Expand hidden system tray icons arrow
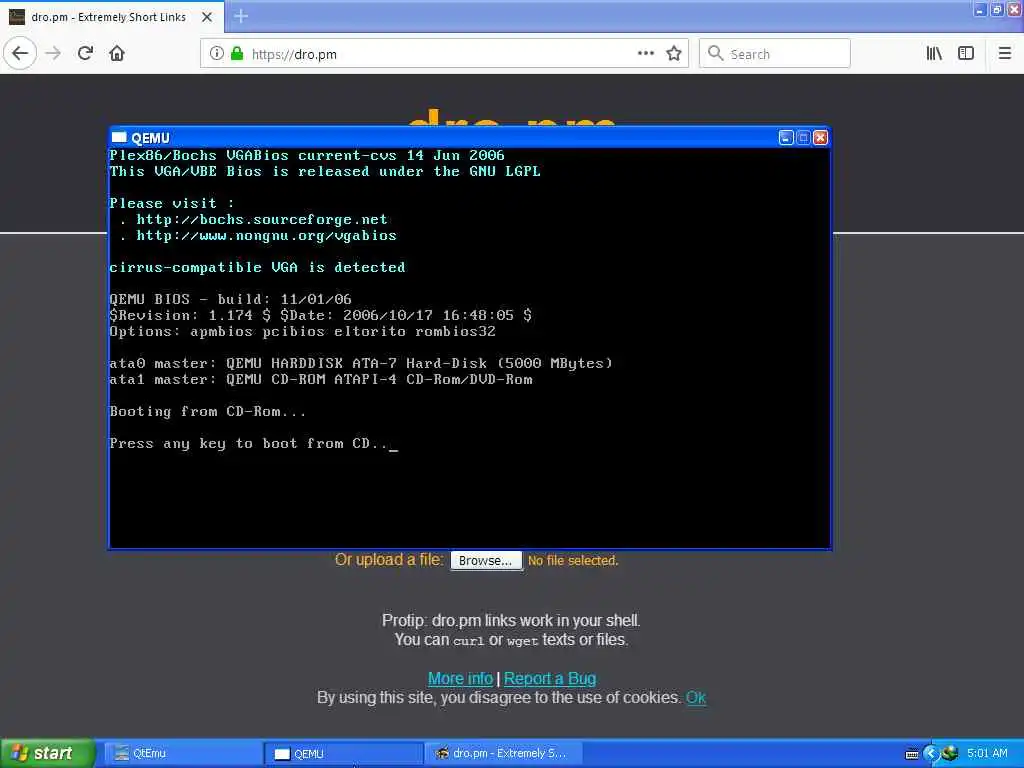Screen dimensions: 1024x768 (931, 754)
